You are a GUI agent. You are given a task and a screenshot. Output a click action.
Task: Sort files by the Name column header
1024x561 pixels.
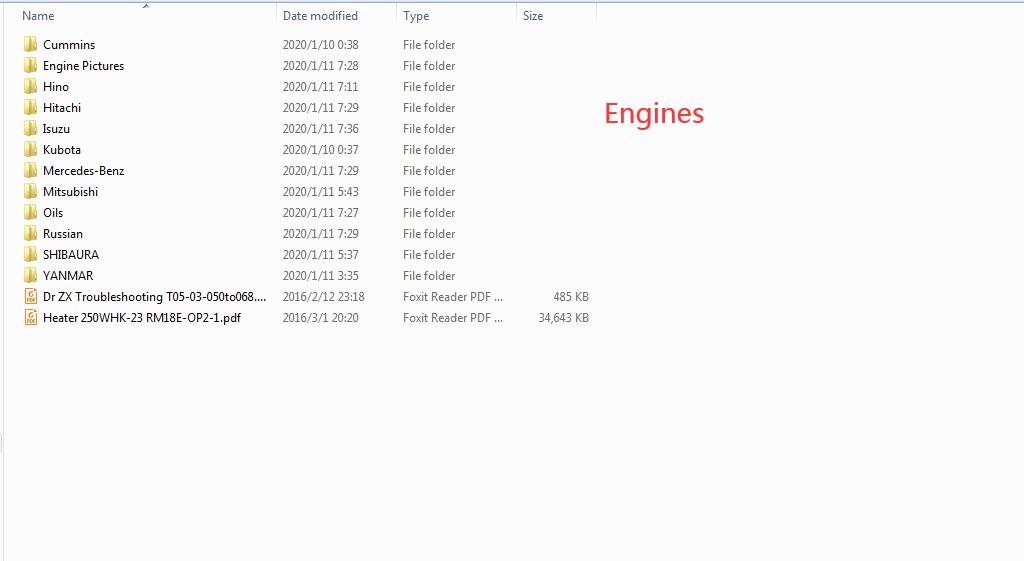point(38,16)
